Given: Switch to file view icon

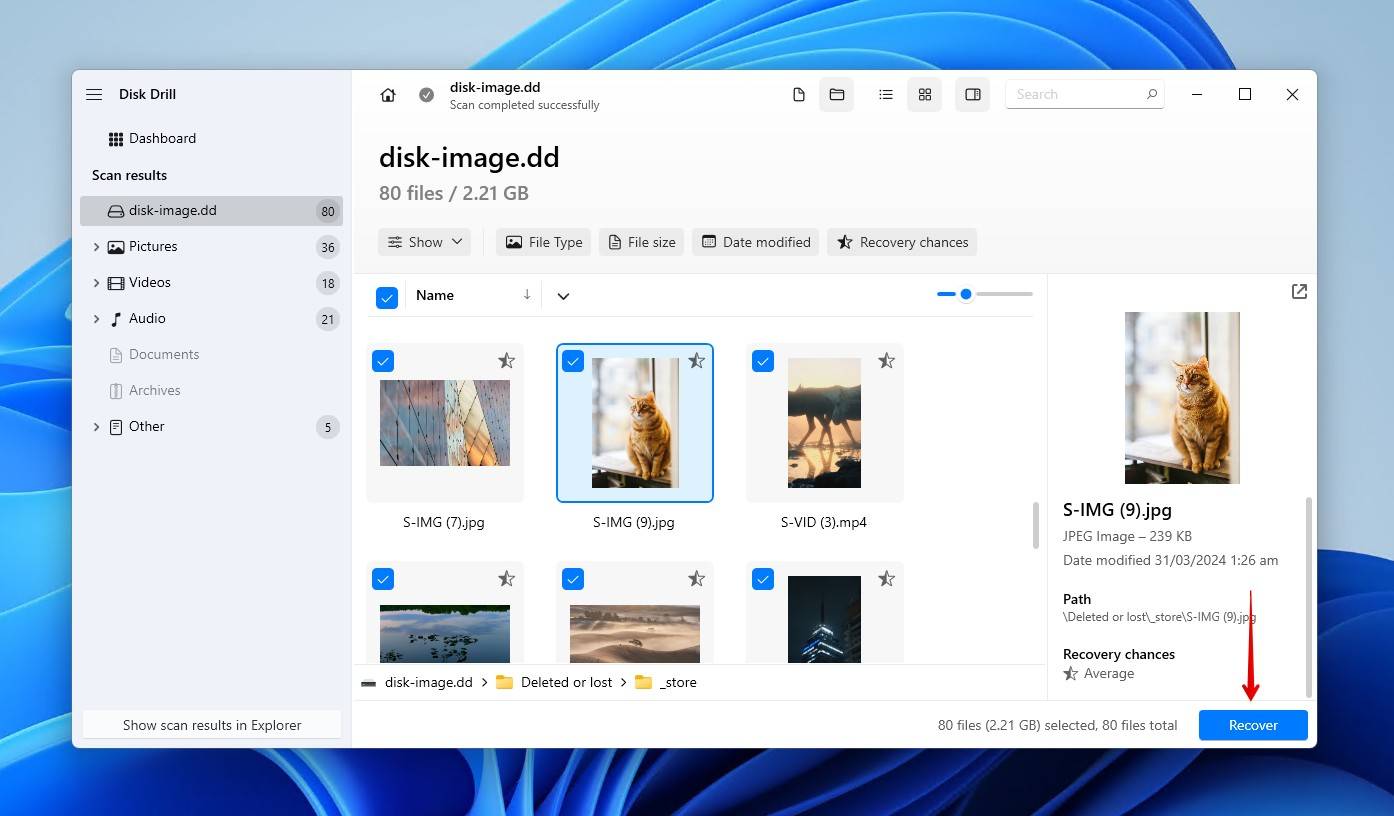Looking at the screenshot, I should (x=799, y=94).
